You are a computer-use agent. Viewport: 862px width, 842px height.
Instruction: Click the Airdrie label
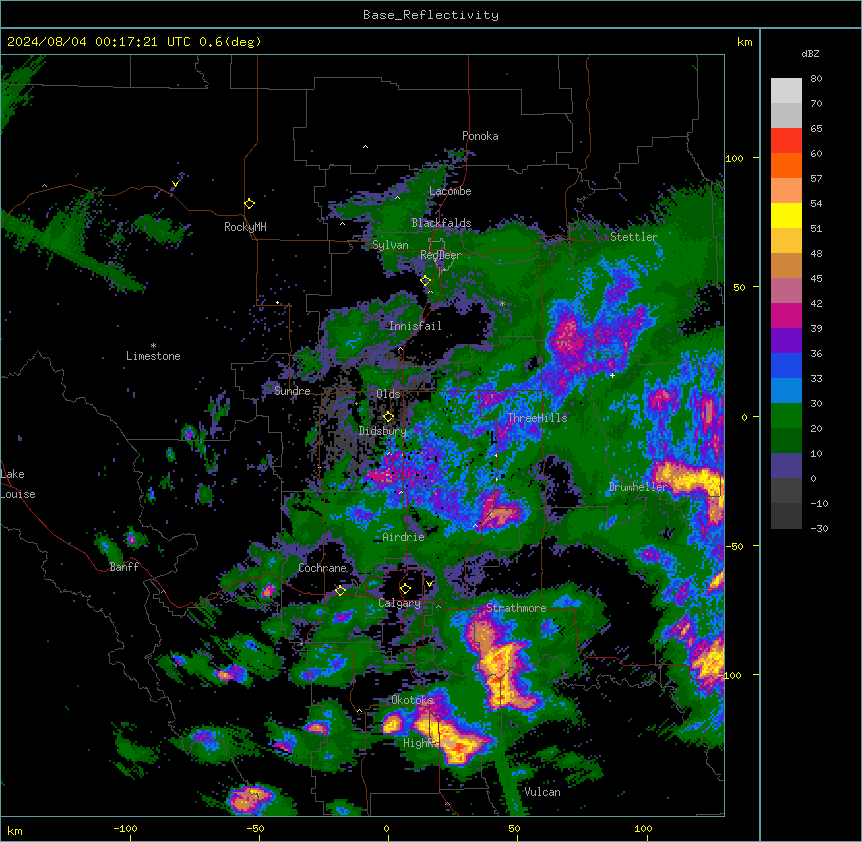tap(403, 537)
